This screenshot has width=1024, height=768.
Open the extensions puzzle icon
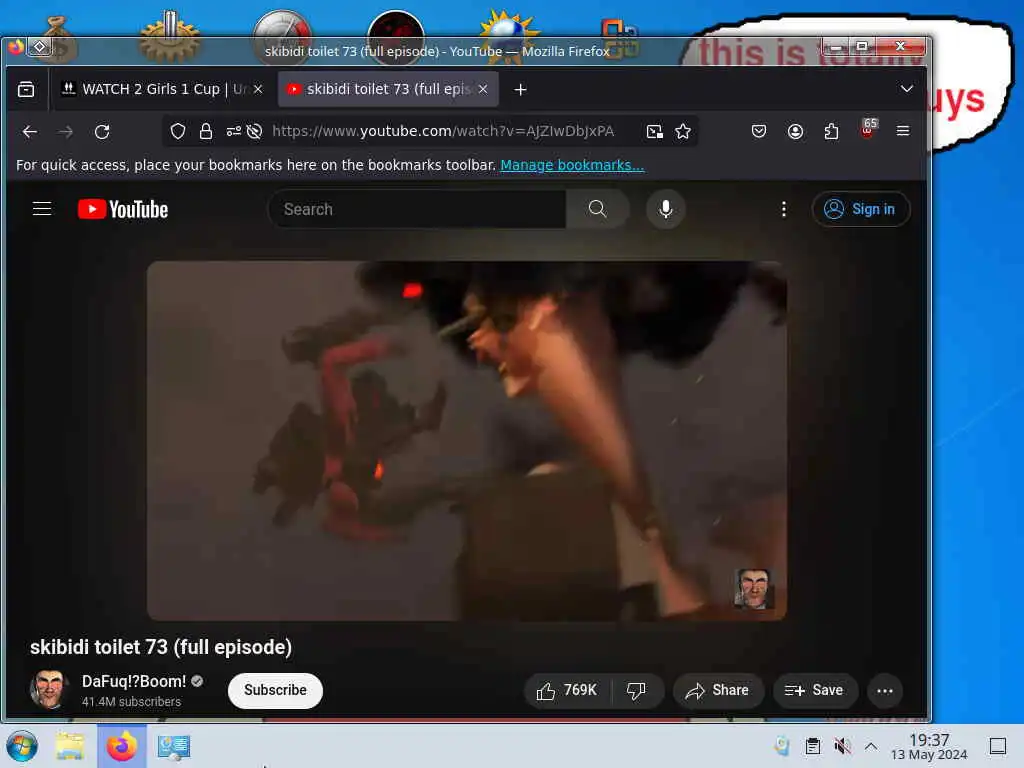click(831, 132)
